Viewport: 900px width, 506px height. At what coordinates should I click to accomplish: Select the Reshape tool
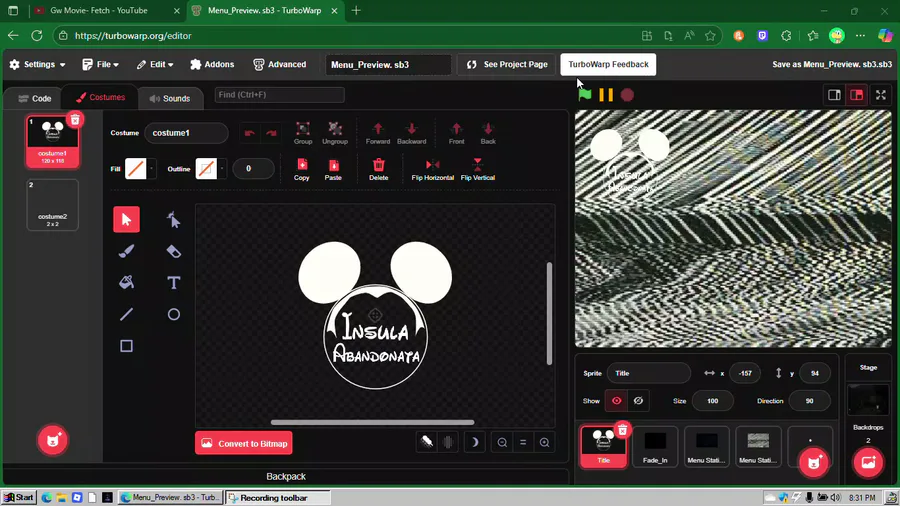173,219
